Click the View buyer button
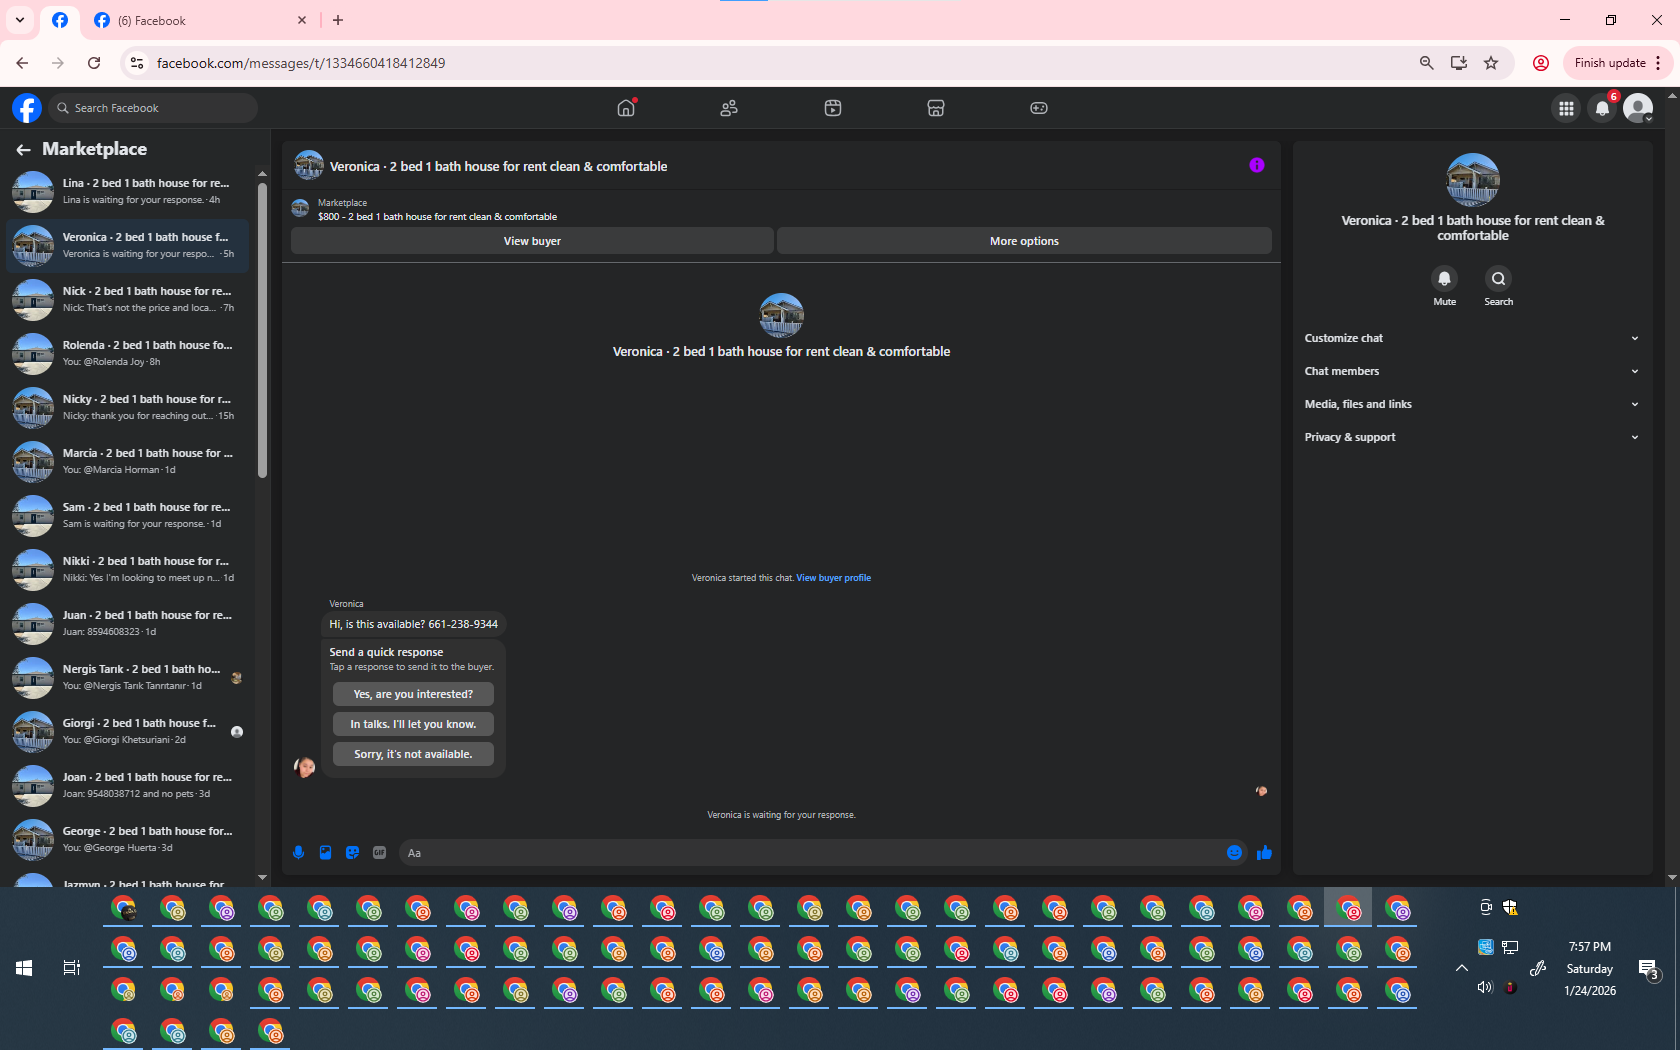The width and height of the screenshot is (1680, 1050). click(532, 241)
